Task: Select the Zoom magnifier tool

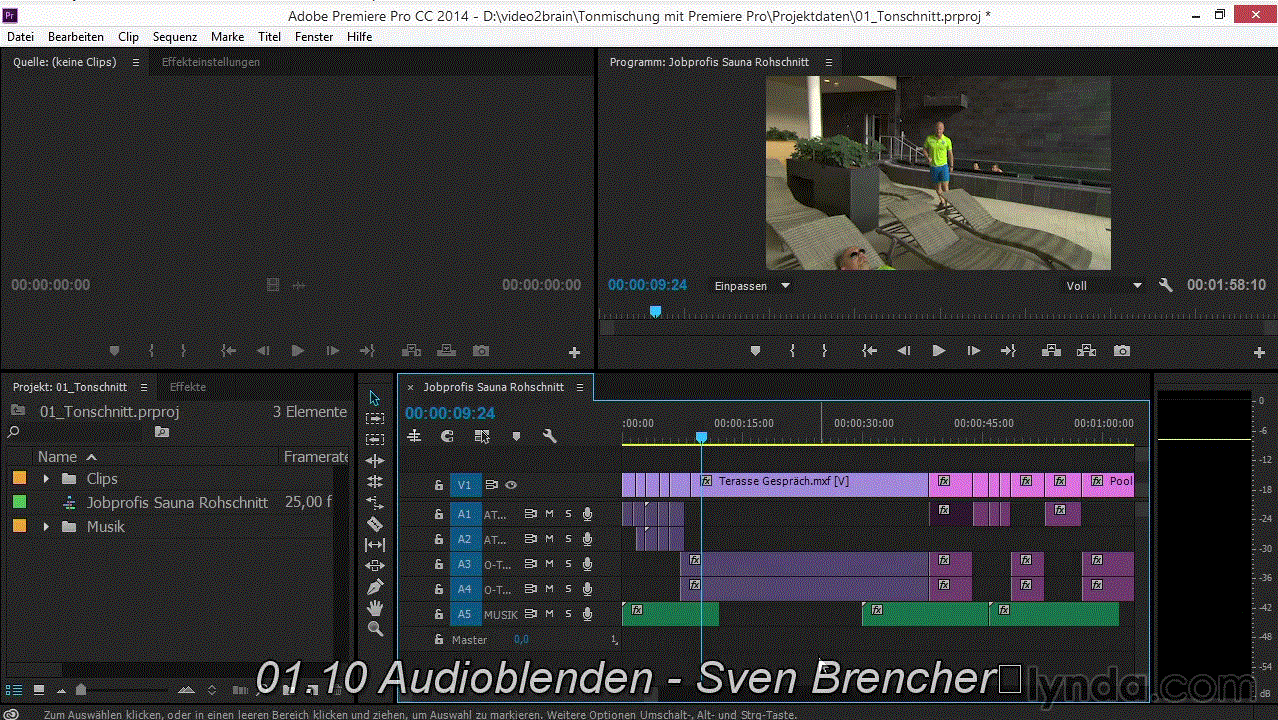Action: pyautogui.click(x=375, y=629)
